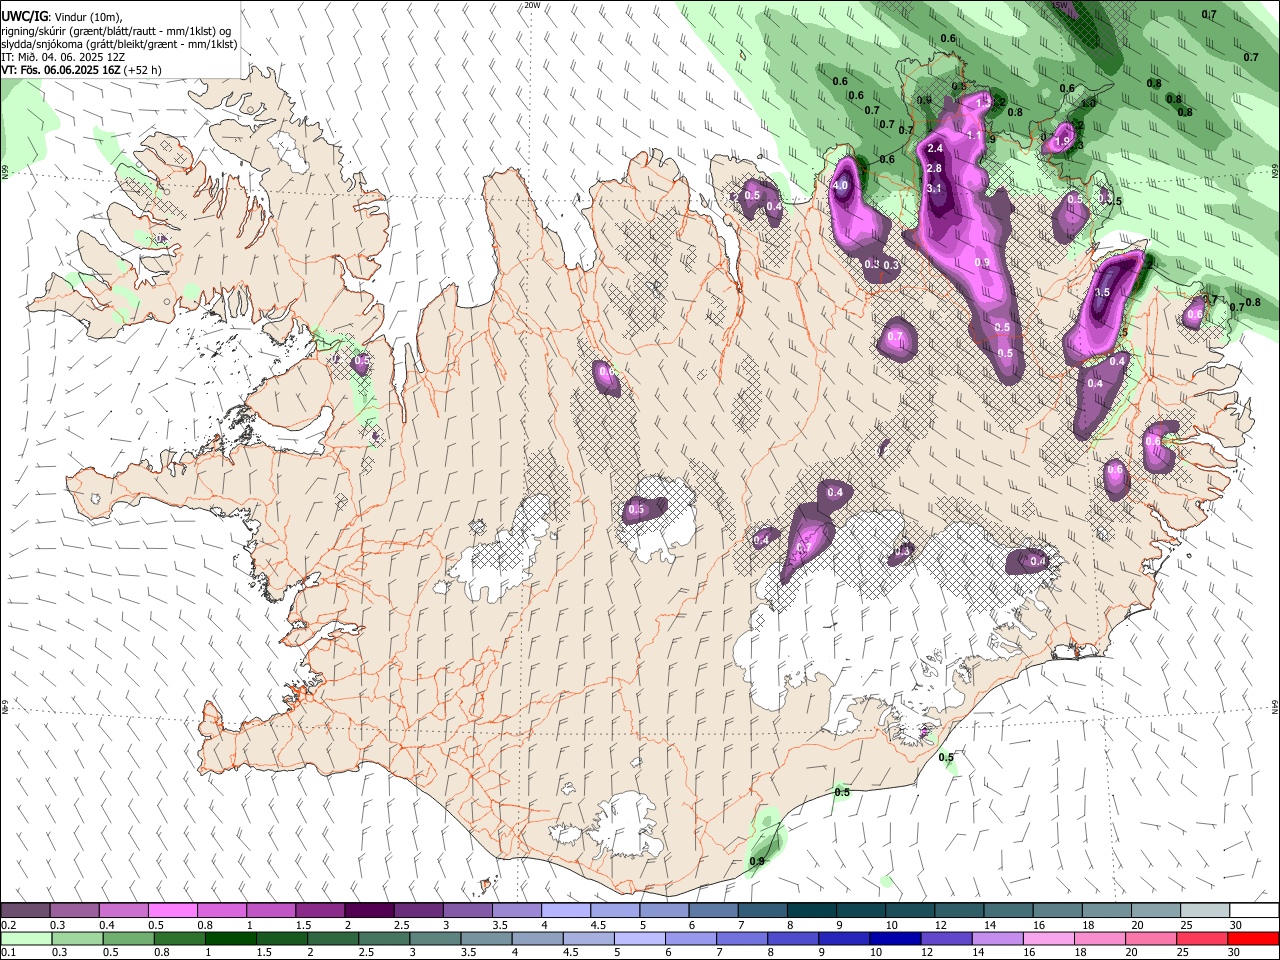The image size is (1280, 960).
Task: Click the '20W' longitude label at top
Action: click(531, 5)
